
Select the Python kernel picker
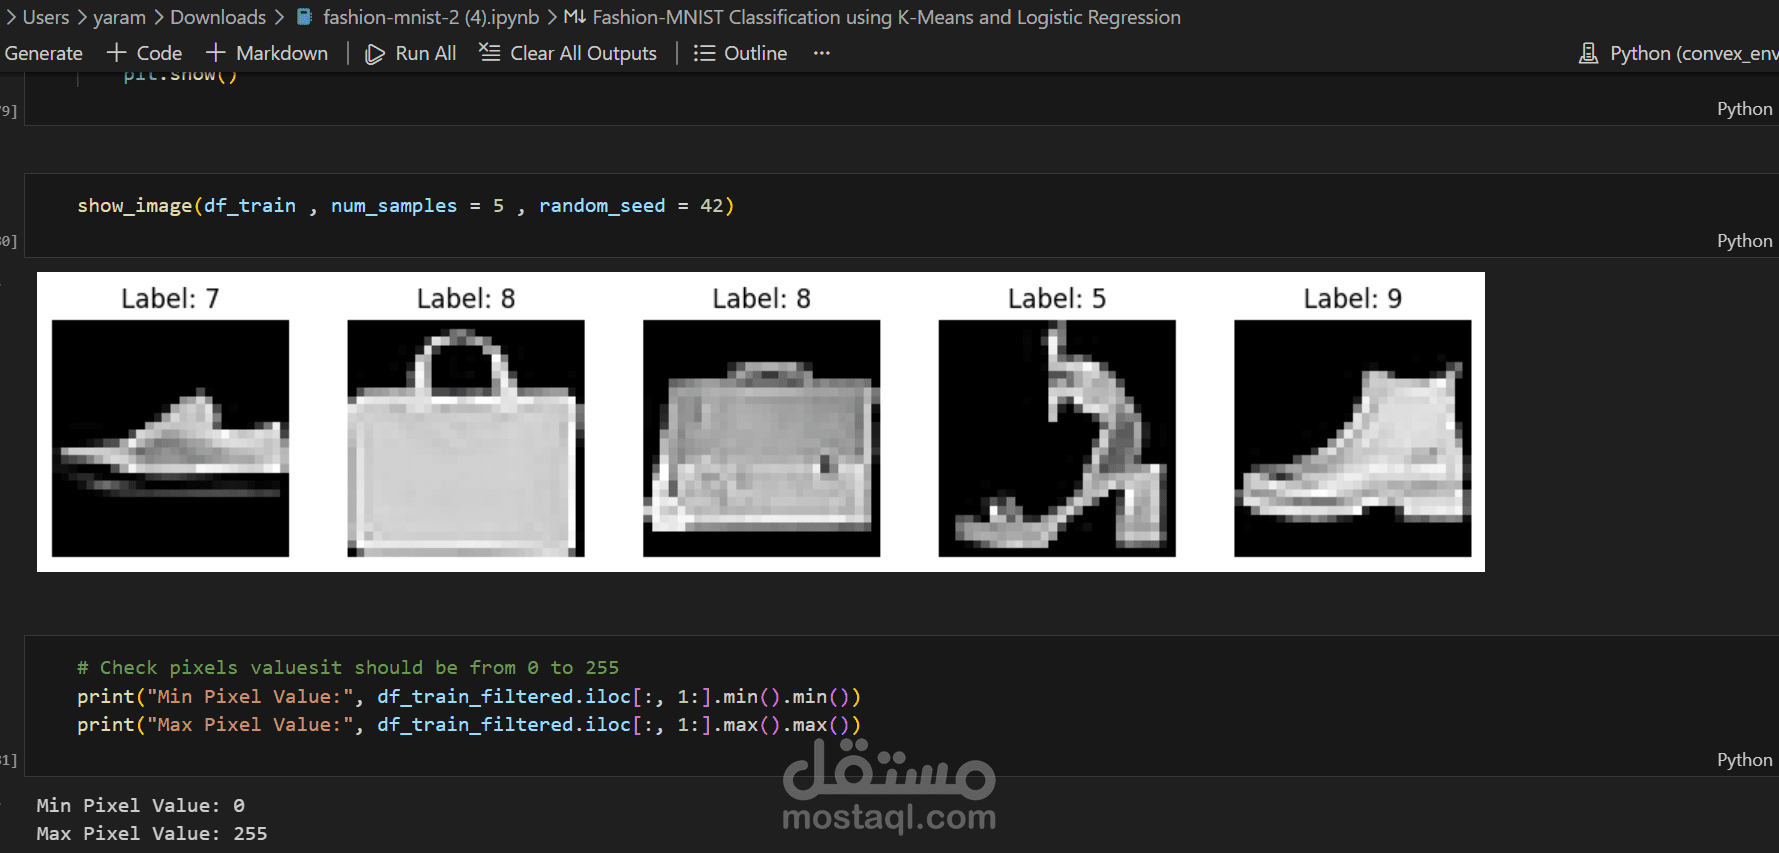click(1678, 53)
